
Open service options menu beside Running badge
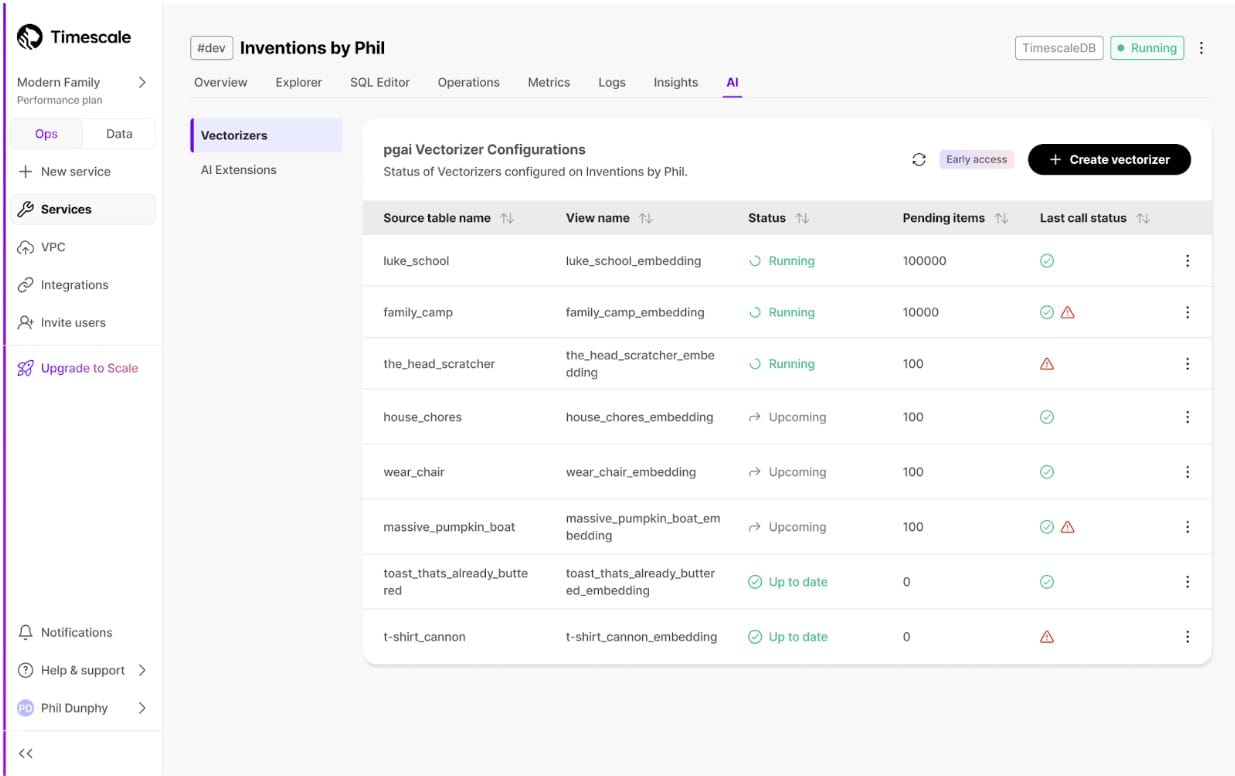(1201, 48)
